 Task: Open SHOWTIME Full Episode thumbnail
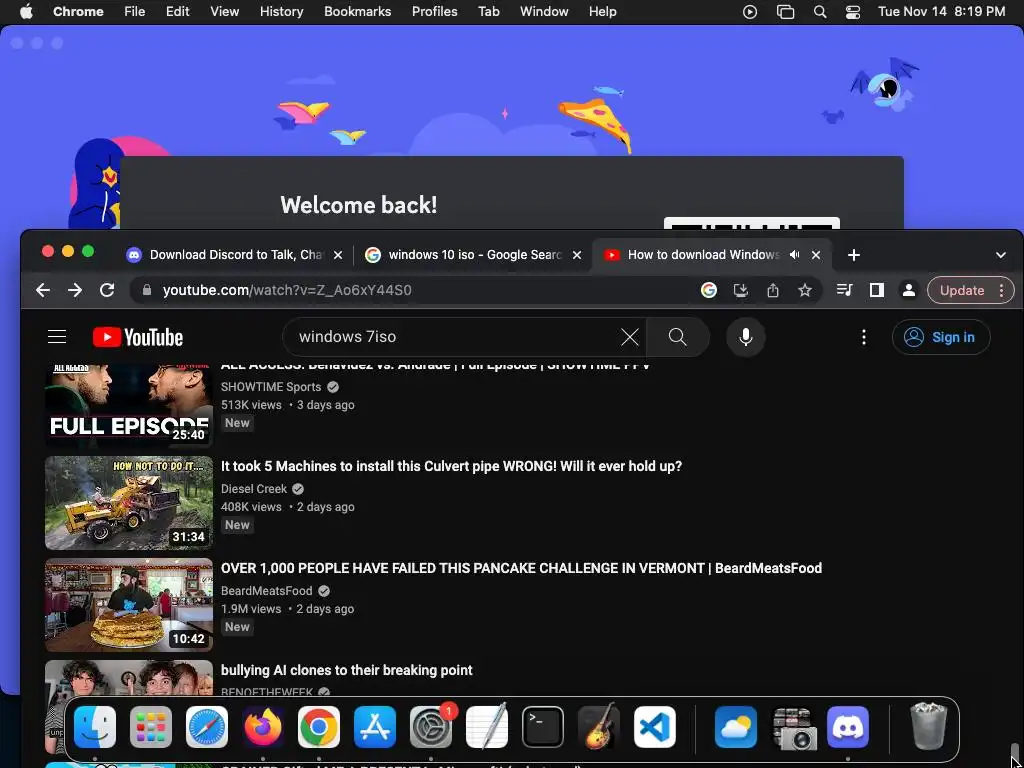(x=129, y=405)
